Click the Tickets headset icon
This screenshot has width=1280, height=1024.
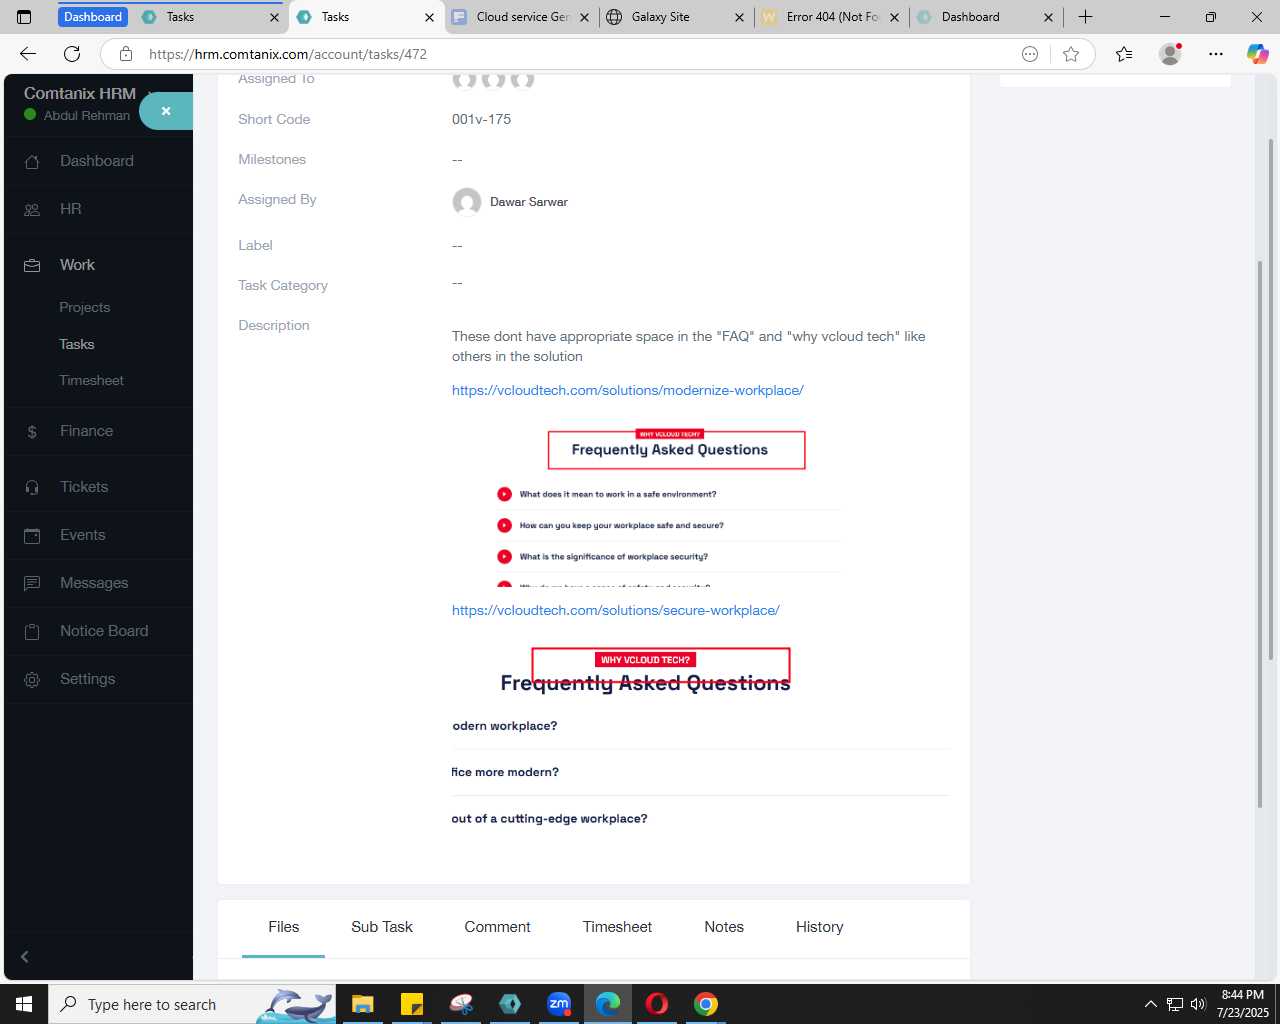32,487
